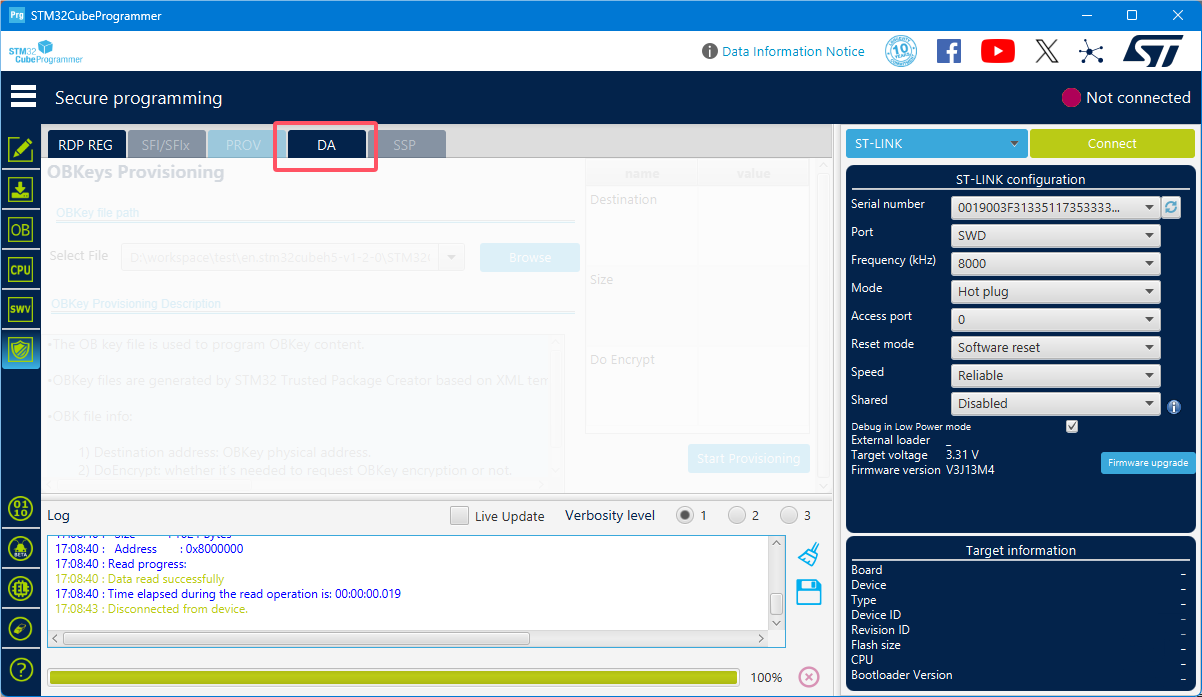Refresh the ST-LINK serial number list
The image size is (1202, 697).
point(1171,207)
